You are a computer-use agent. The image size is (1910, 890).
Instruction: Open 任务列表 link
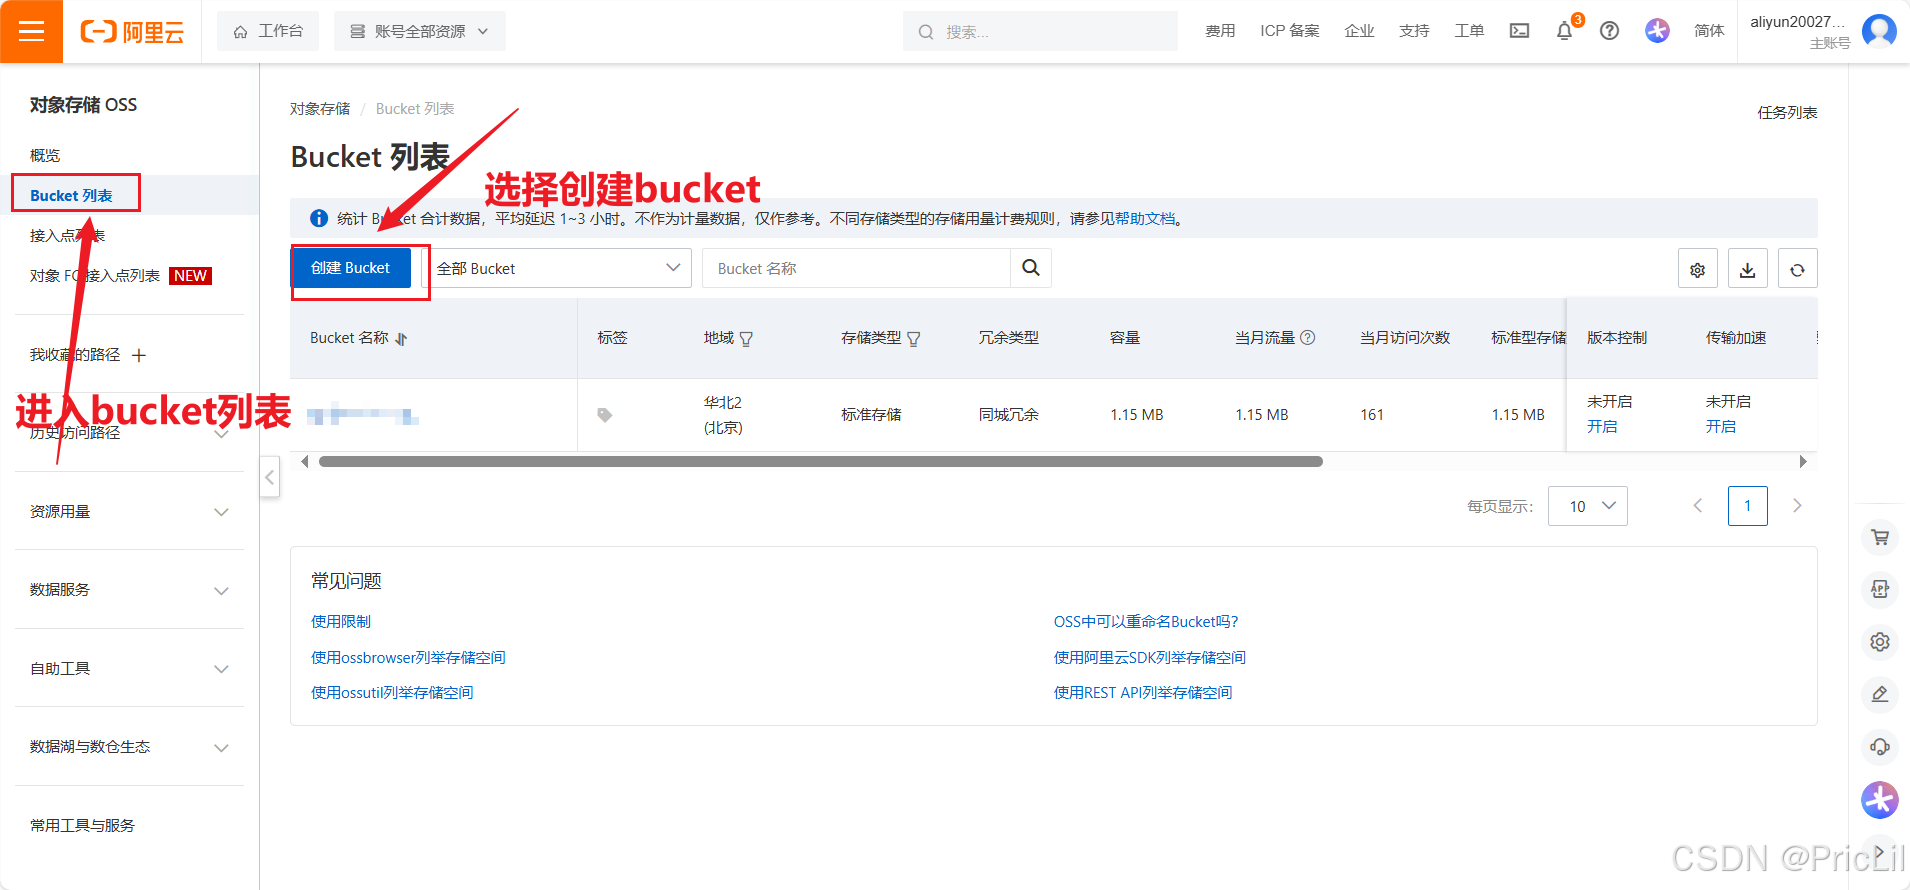click(x=1787, y=113)
